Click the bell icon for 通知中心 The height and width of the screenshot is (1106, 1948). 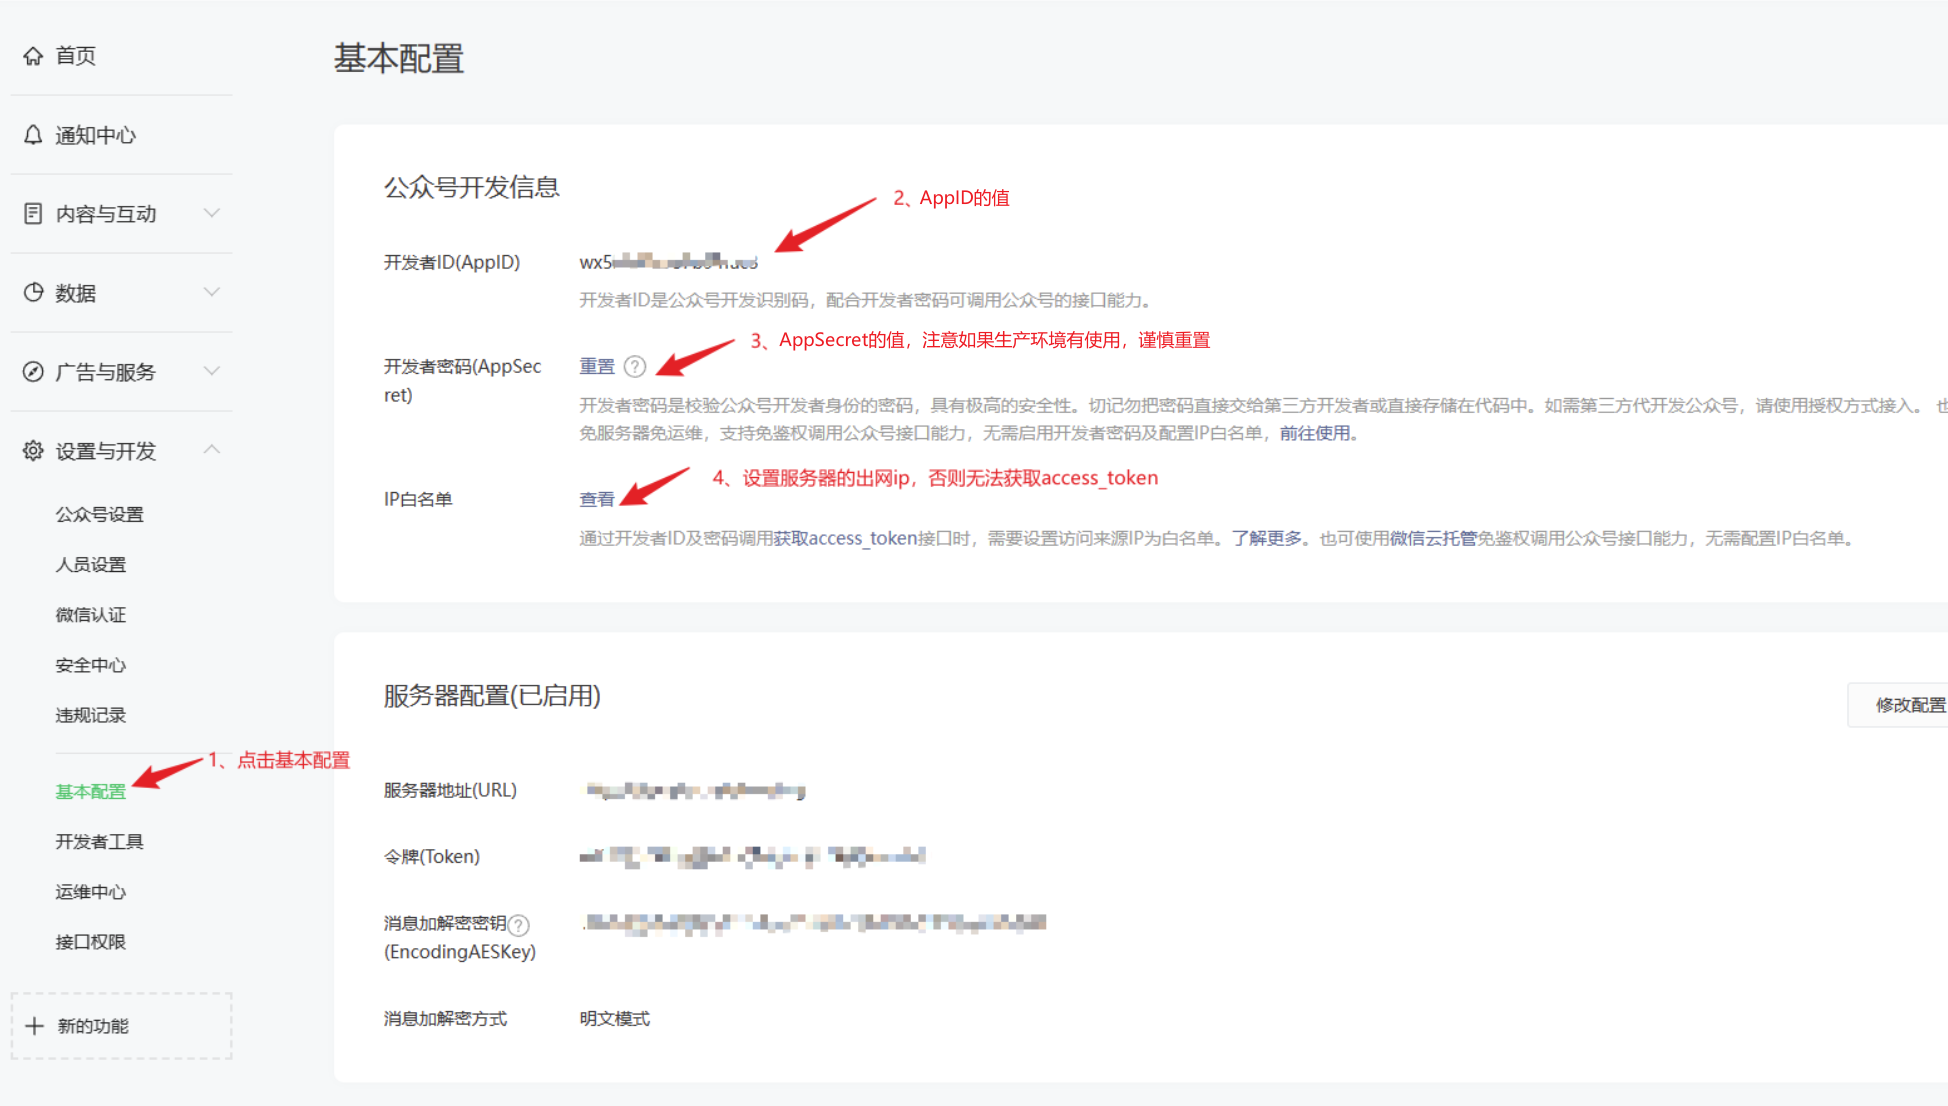(33, 135)
